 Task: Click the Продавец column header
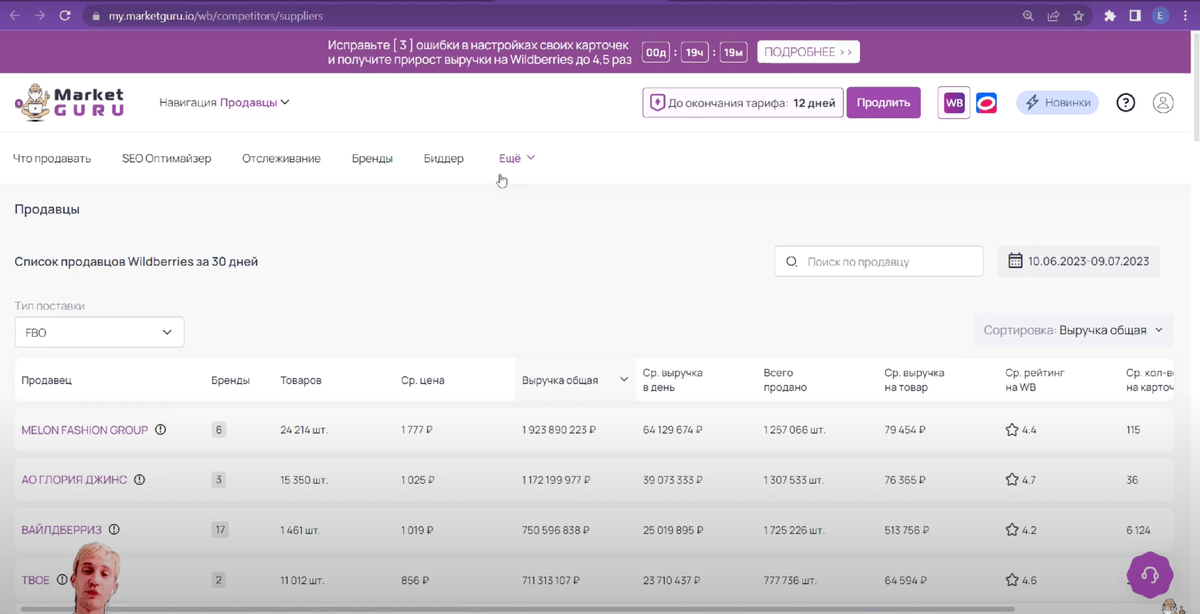(x=47, y=380)
